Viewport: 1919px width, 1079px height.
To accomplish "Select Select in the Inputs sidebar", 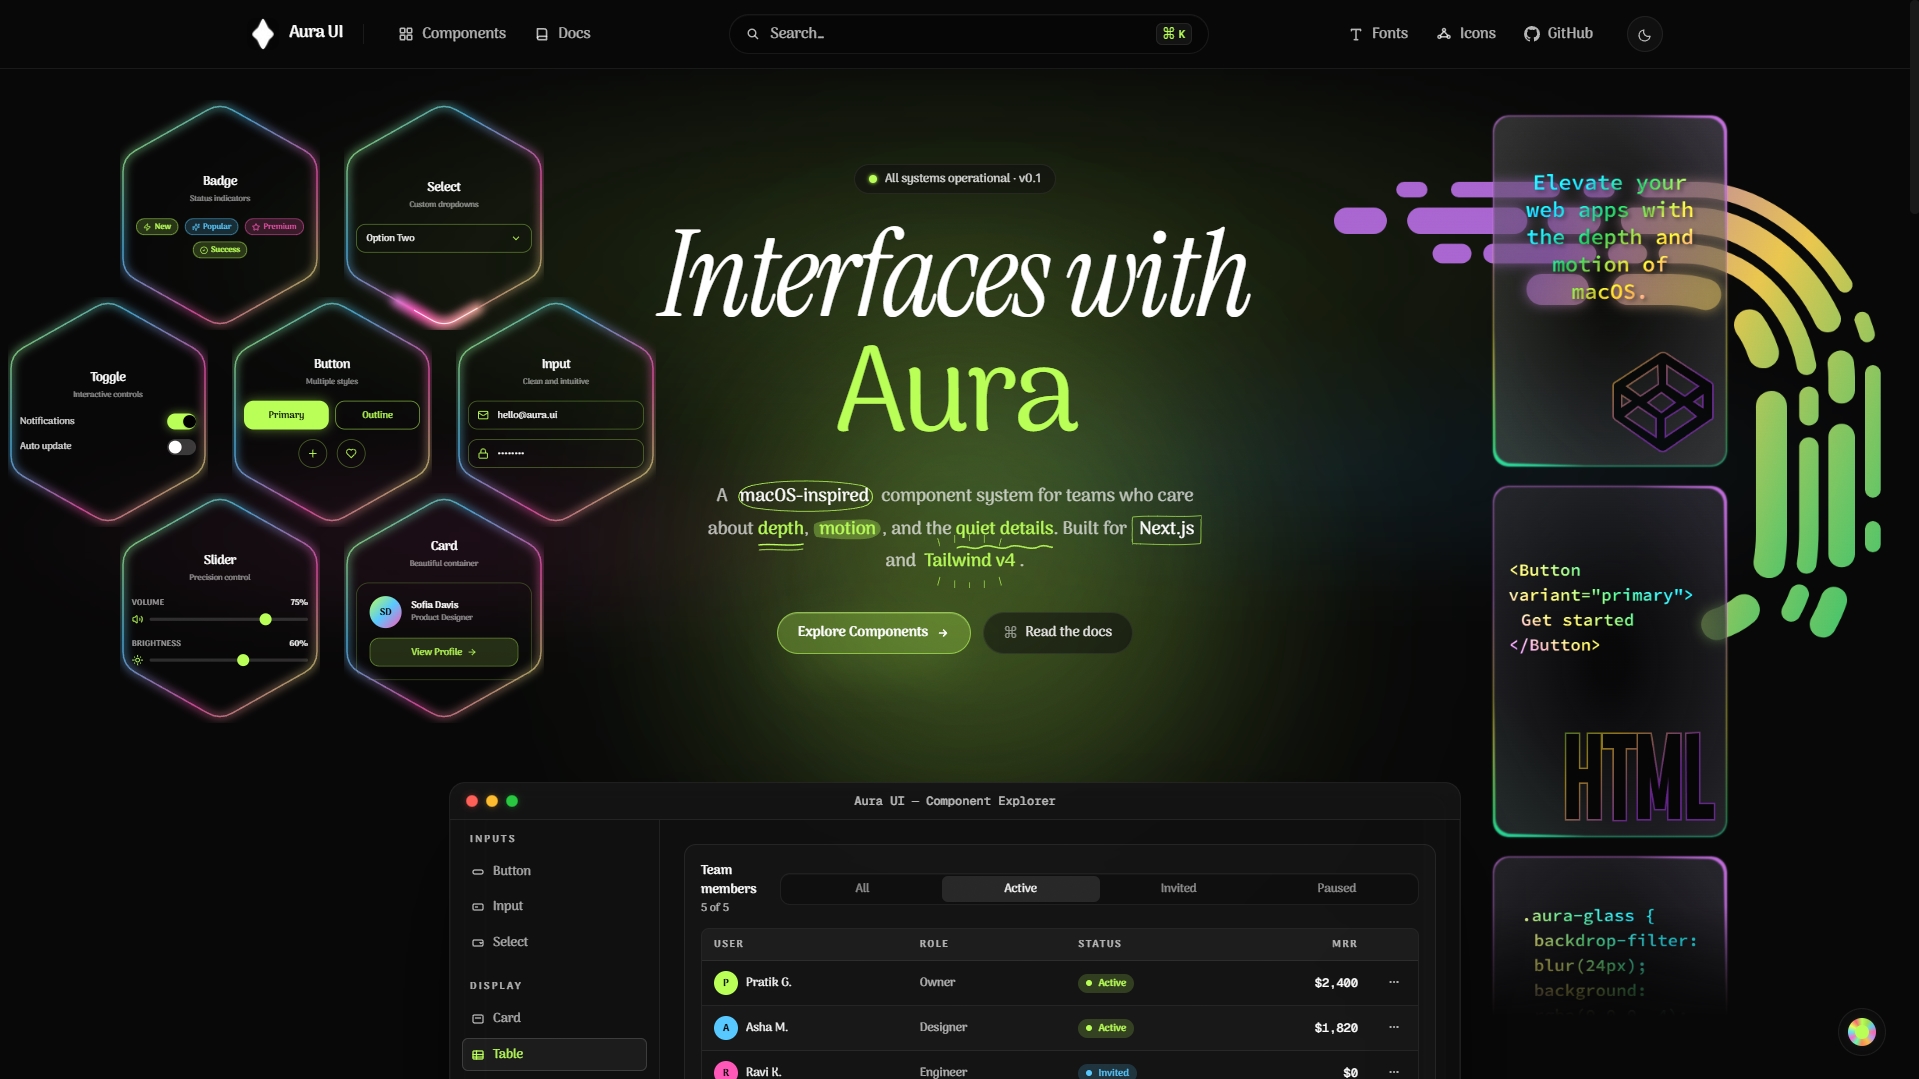I will 554,943.
